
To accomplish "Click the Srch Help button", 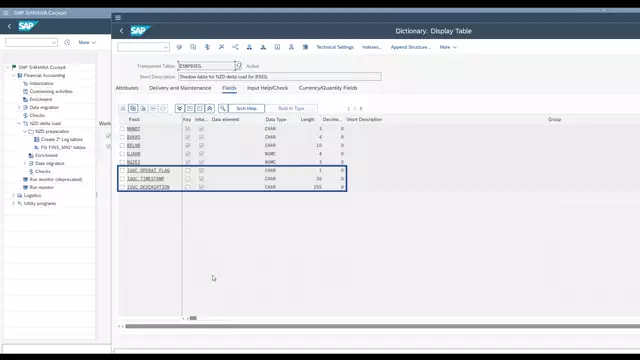I will tap(247, 109).
